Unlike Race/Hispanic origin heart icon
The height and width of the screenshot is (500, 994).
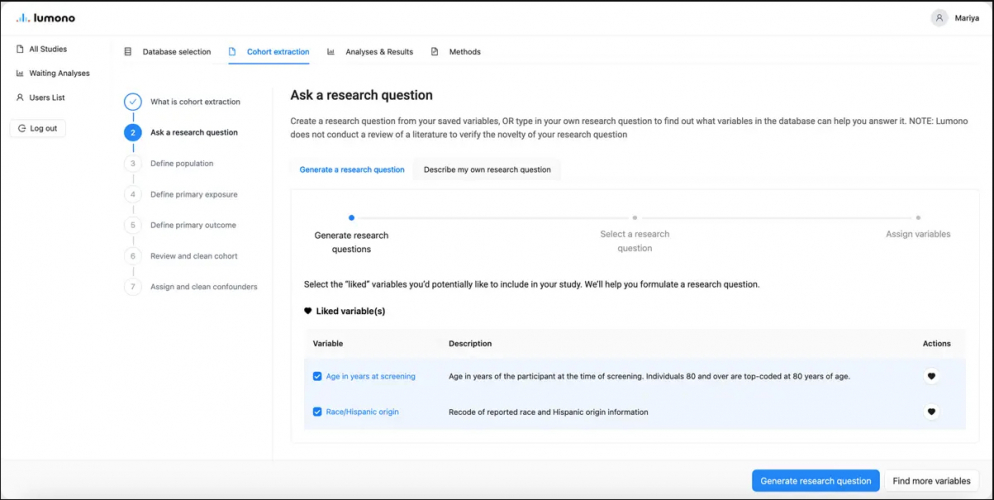pyautogui.click(x=931, y=412)
